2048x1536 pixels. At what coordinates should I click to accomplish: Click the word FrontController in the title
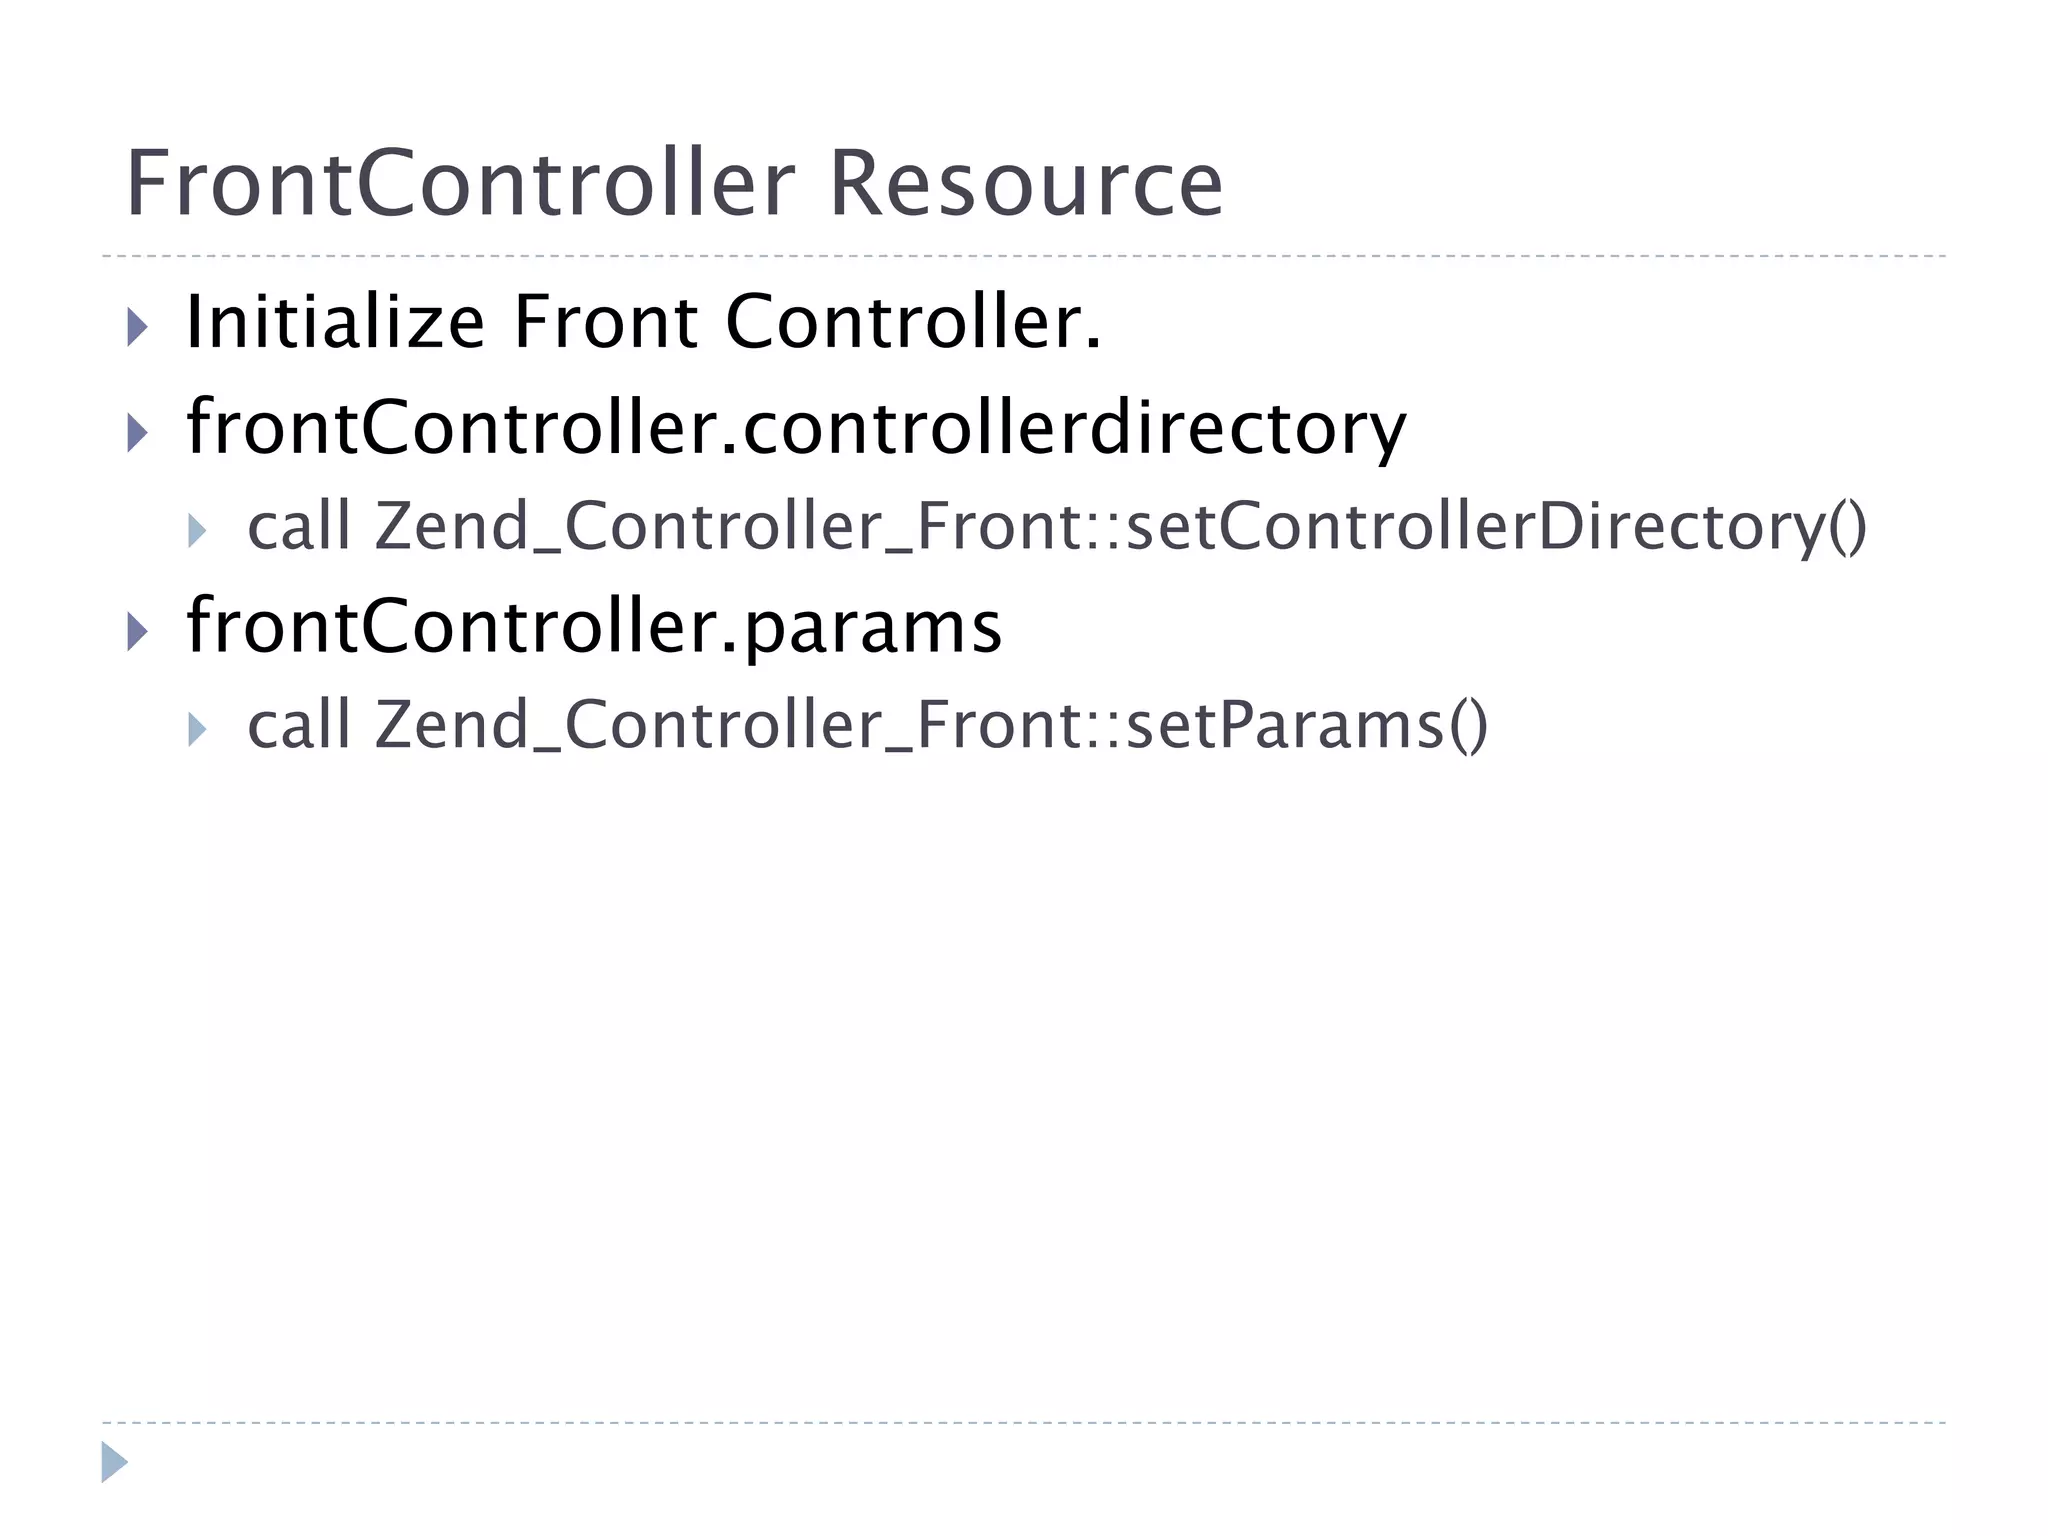461,183
